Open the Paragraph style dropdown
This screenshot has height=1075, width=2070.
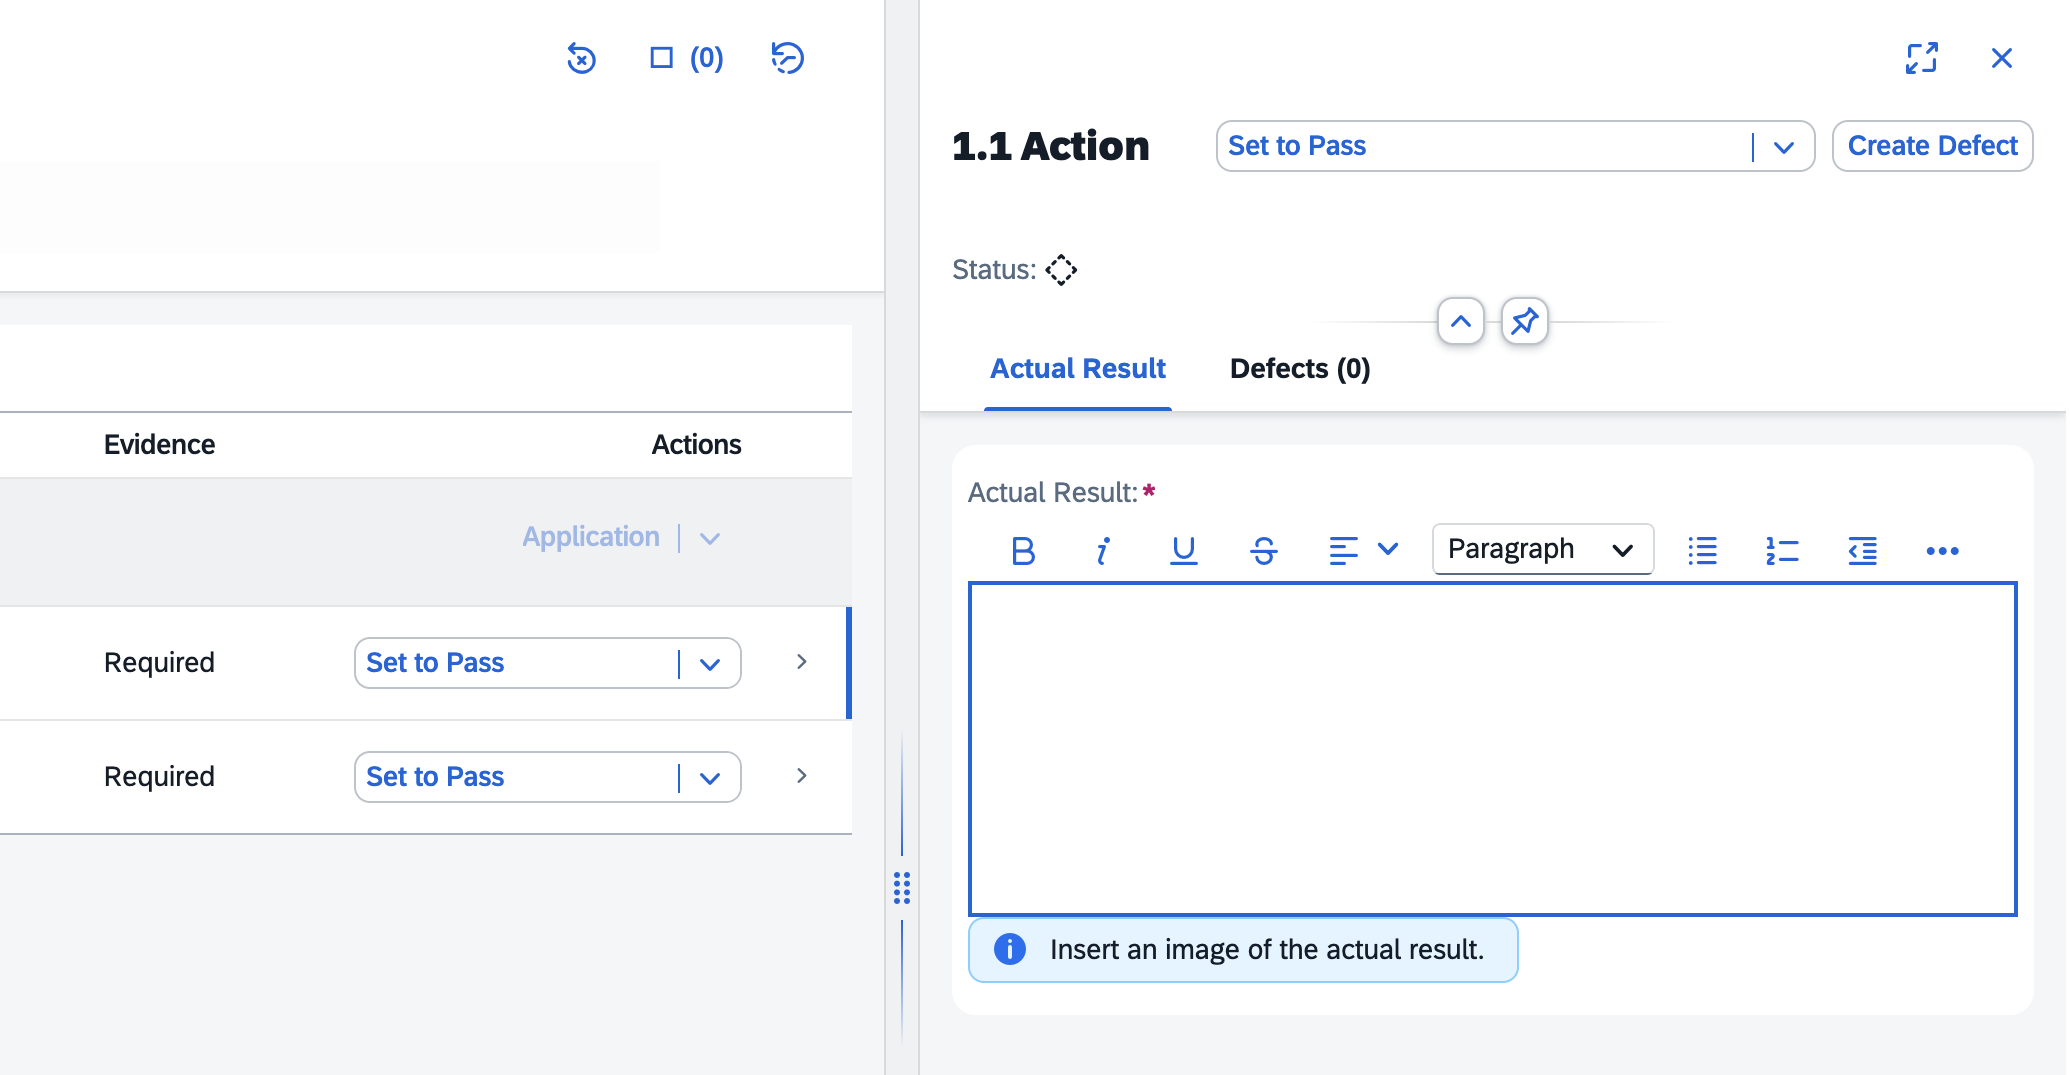(x=1542, y=549)
